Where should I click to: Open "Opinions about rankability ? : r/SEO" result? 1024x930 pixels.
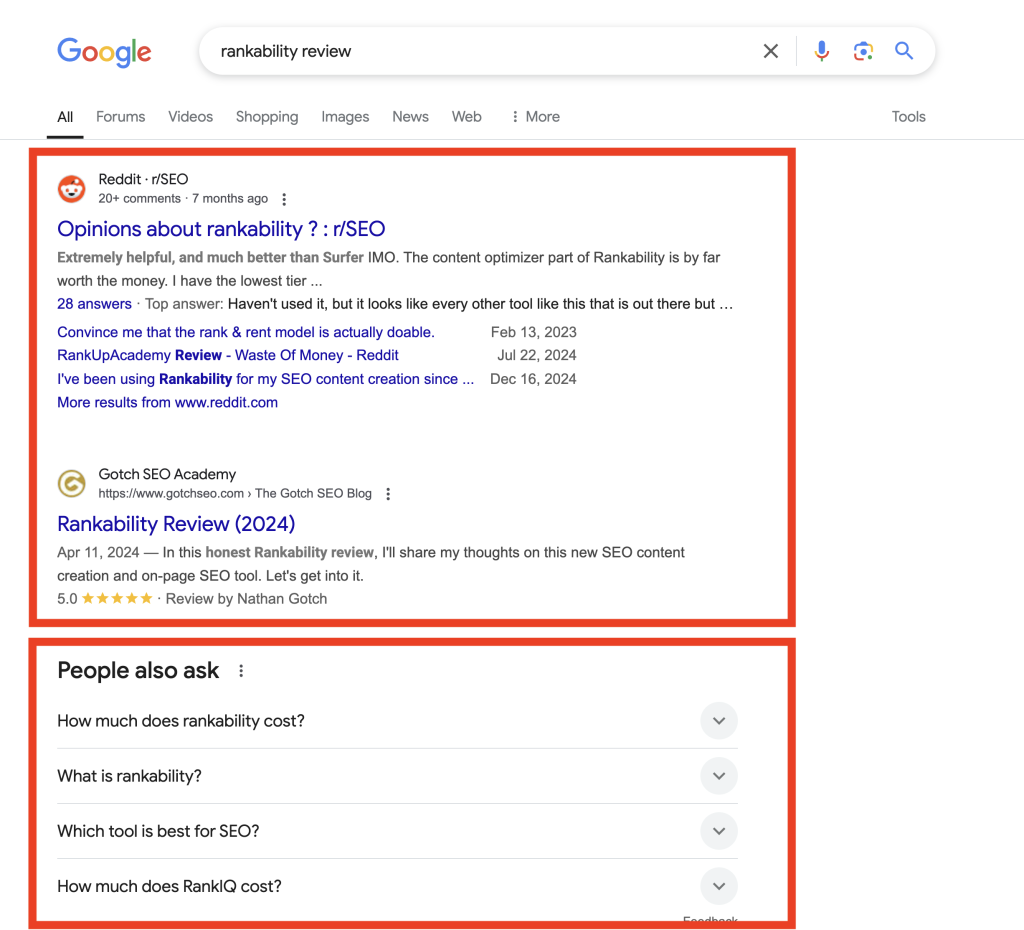[x=221, y=229]
